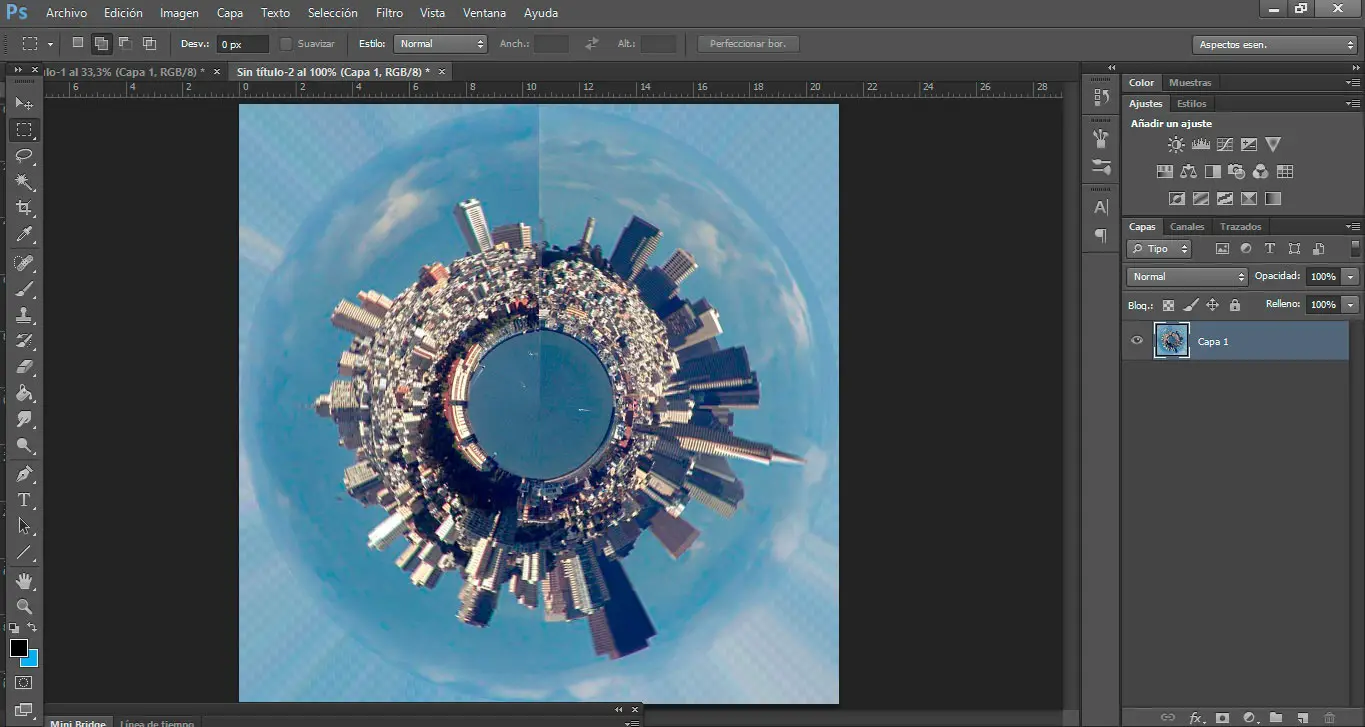1365x727 pixels.
Task: Switch to the Canales tab
Action: (1187, 227)
